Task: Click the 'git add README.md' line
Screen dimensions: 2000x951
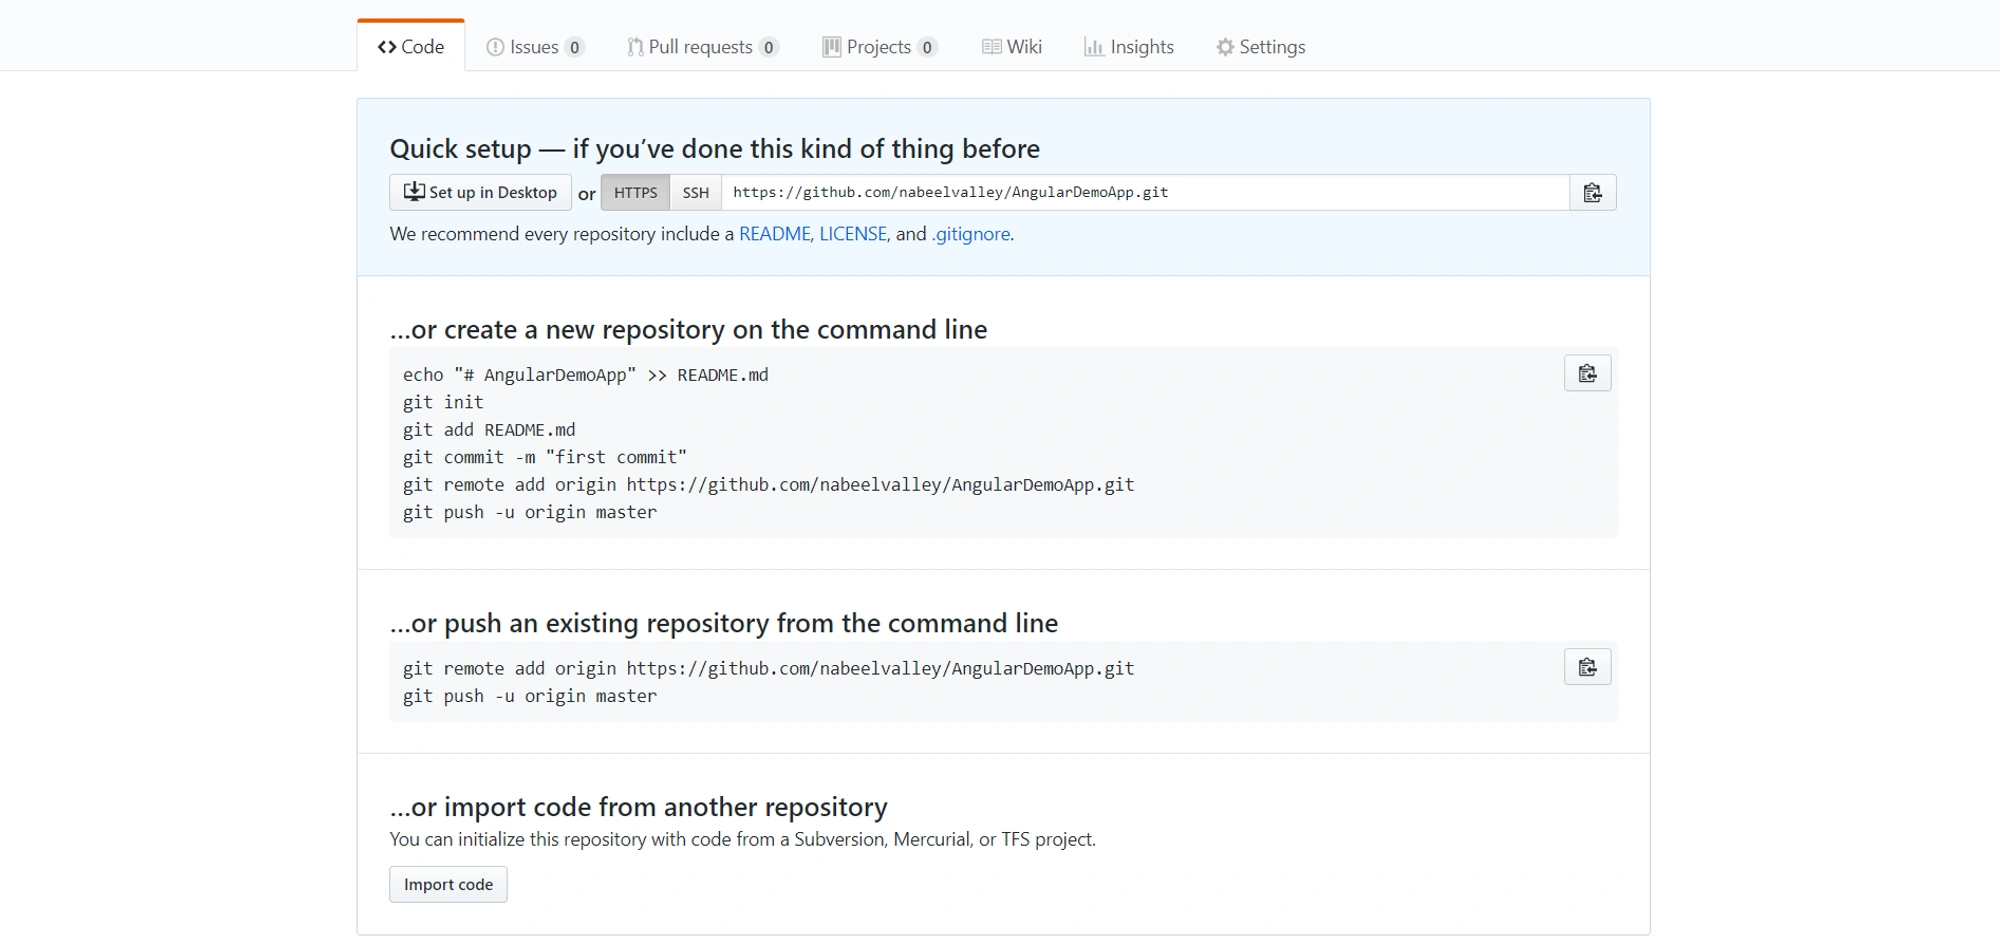Action: click(x=489, y=430)
